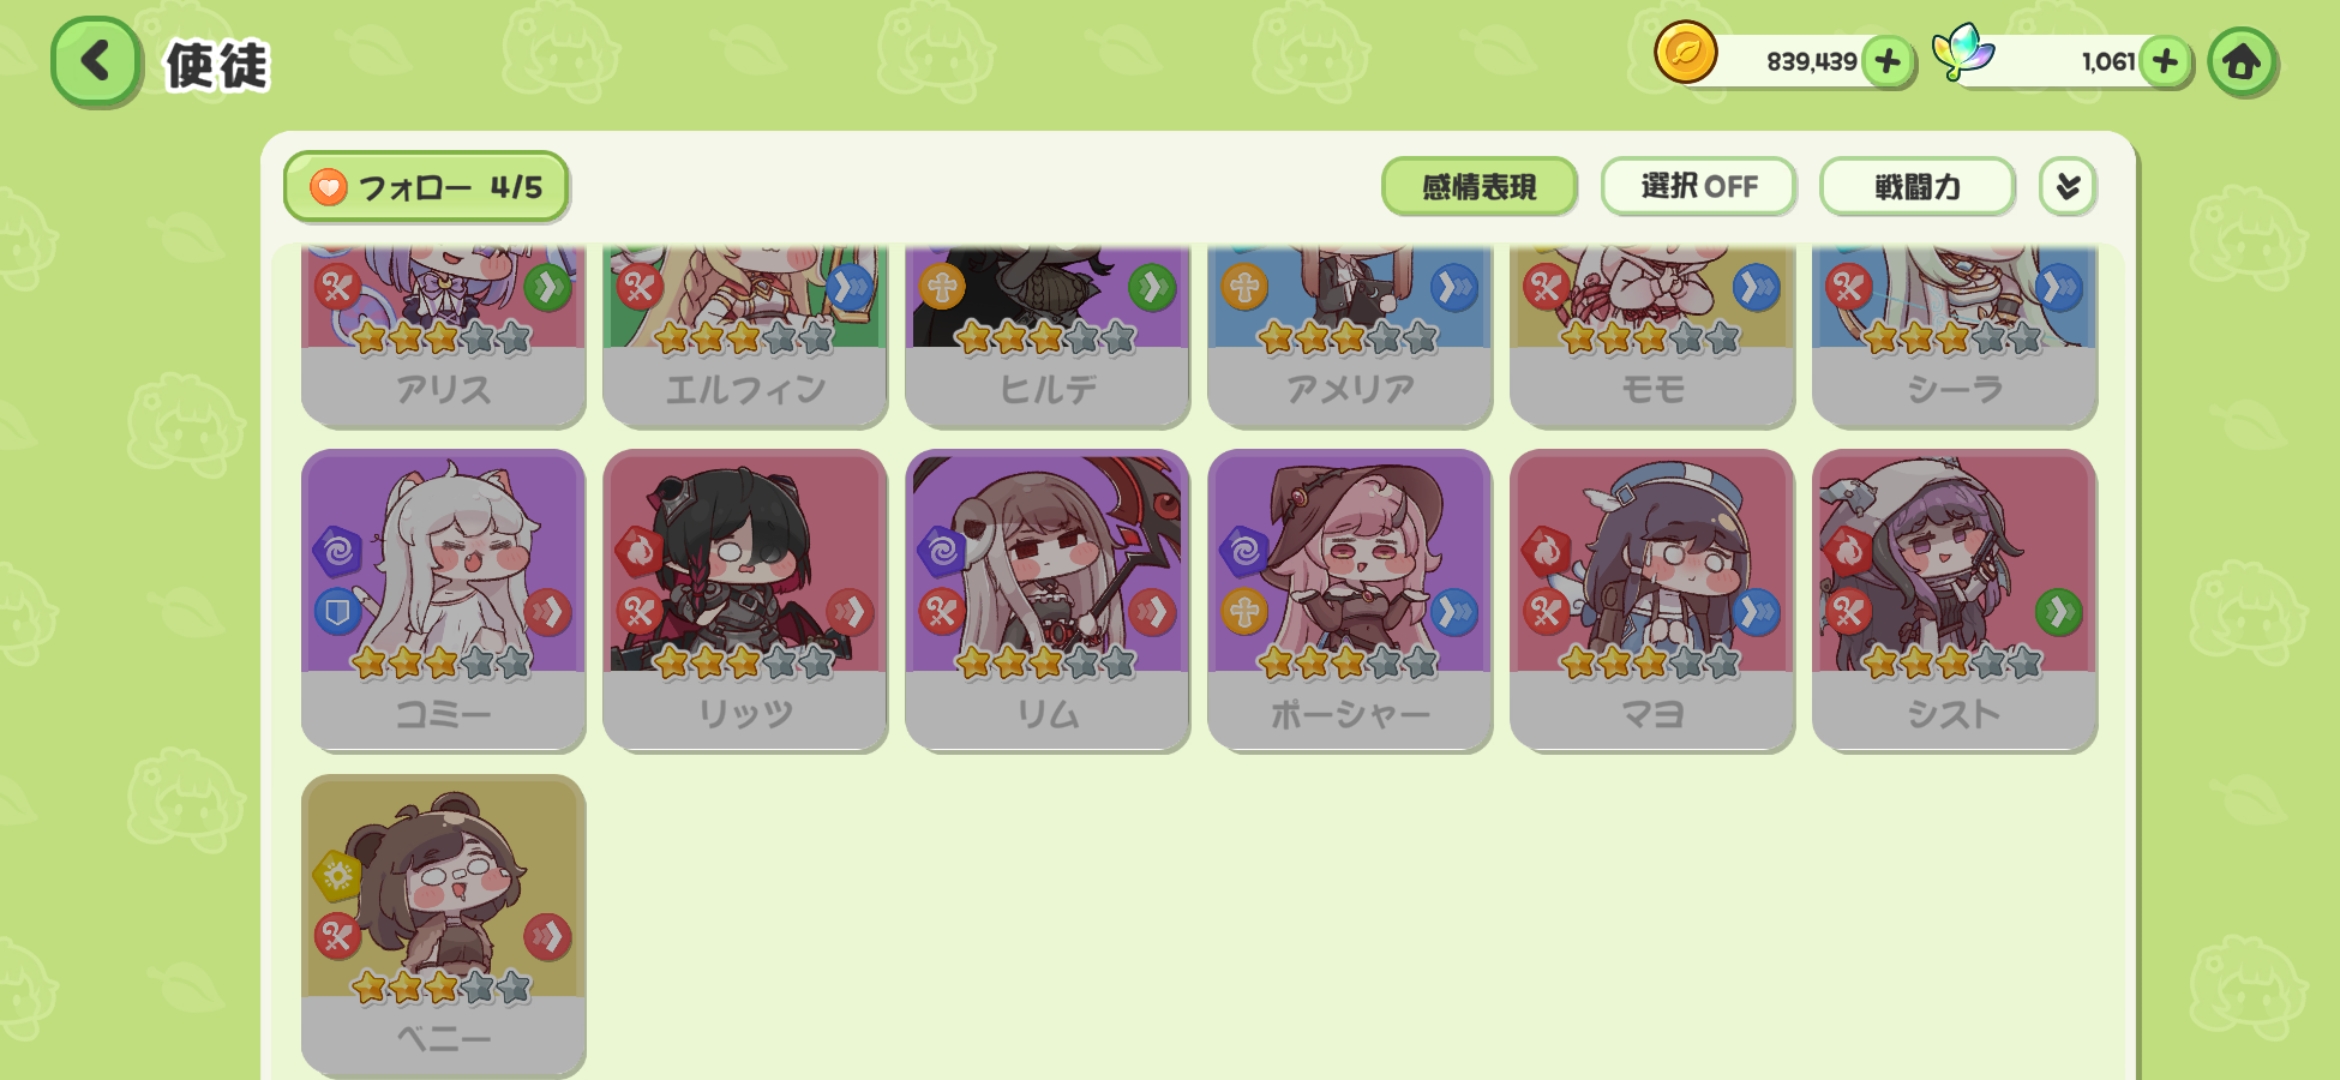The image size is (2340, 1080).
Task: Open the リム character card
Action: [x=1048, y=600]
